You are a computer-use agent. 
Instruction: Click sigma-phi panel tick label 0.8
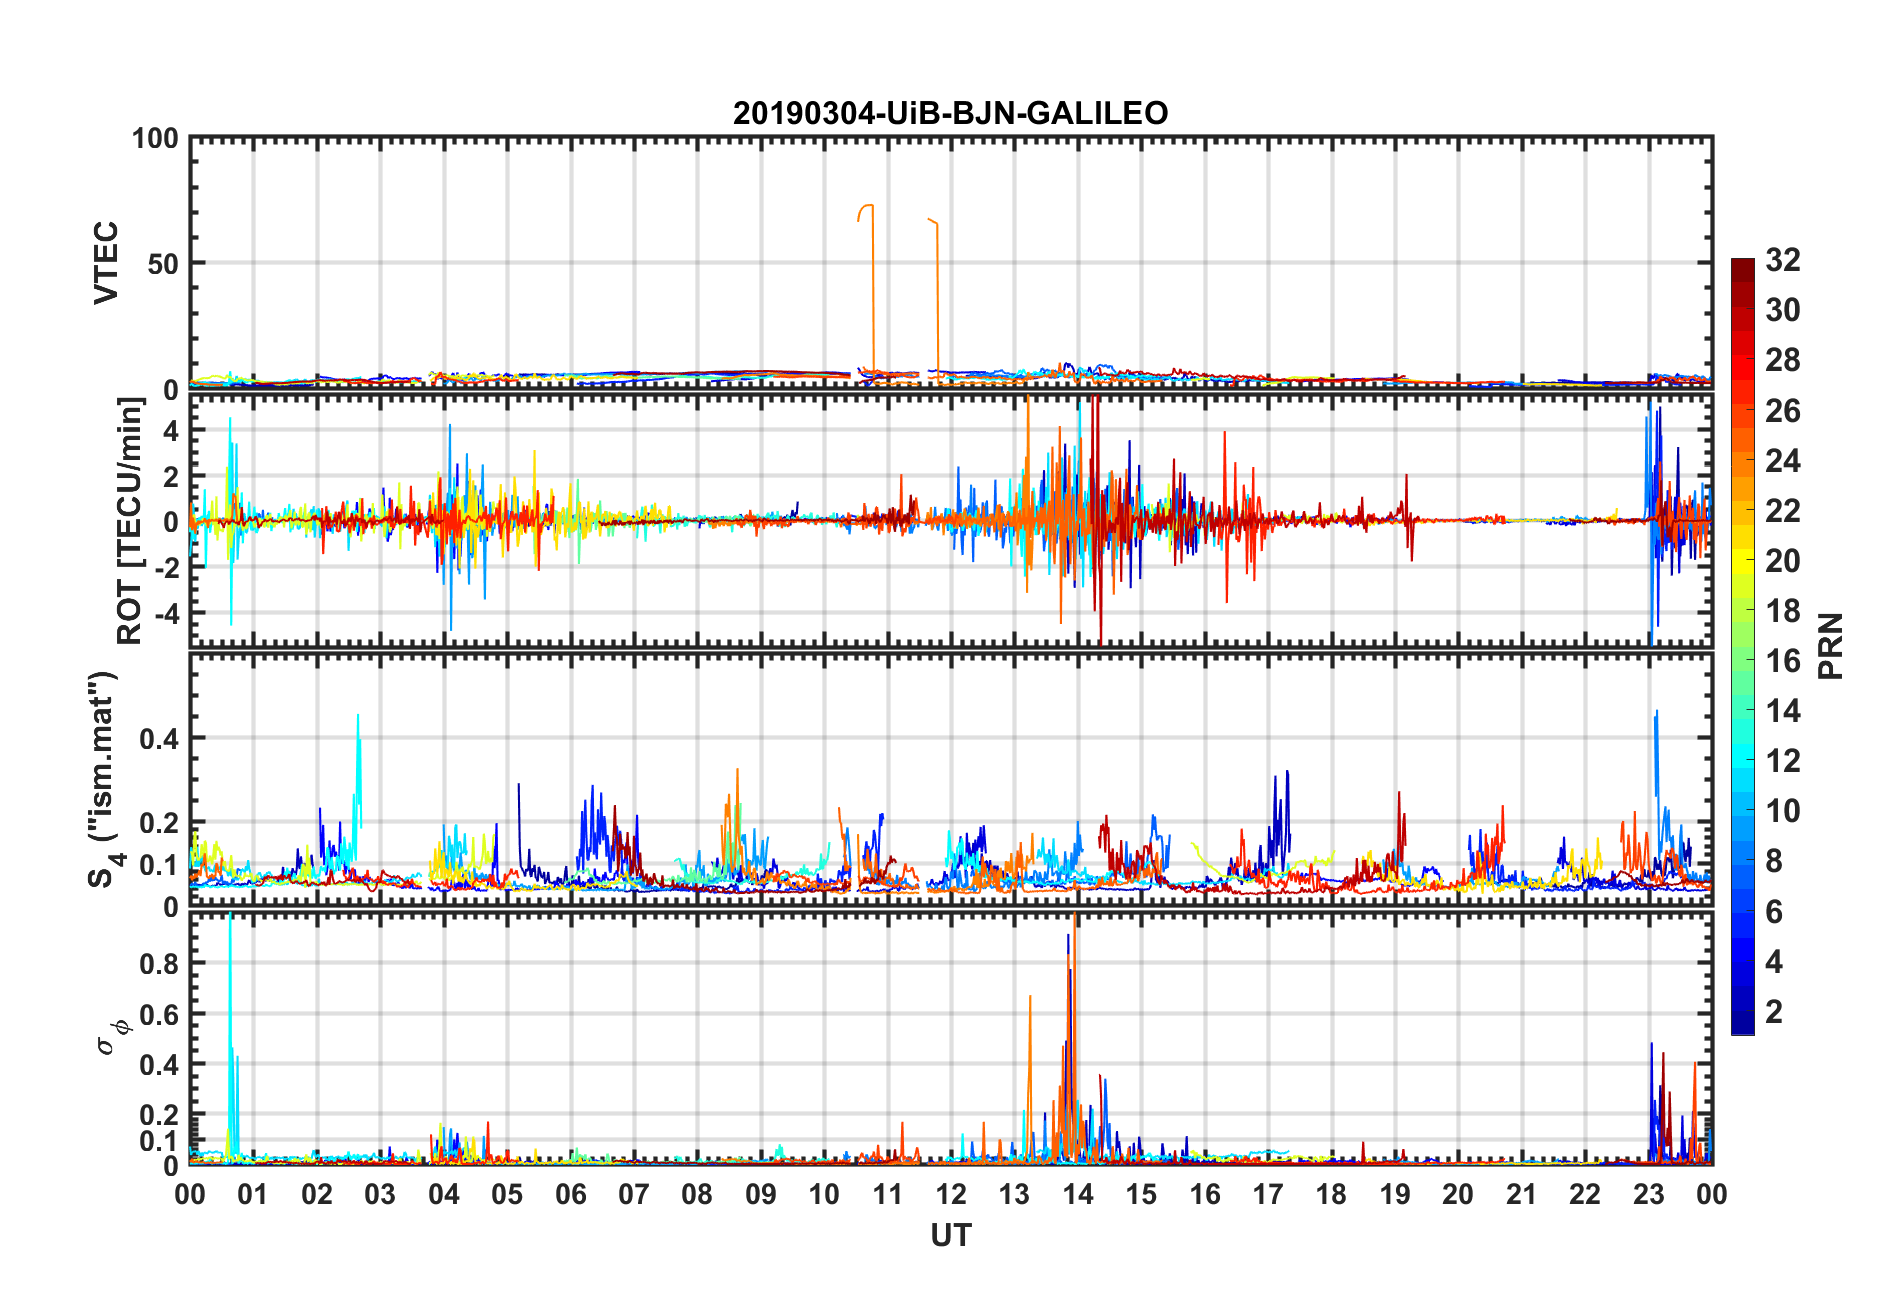pos(159,964)
